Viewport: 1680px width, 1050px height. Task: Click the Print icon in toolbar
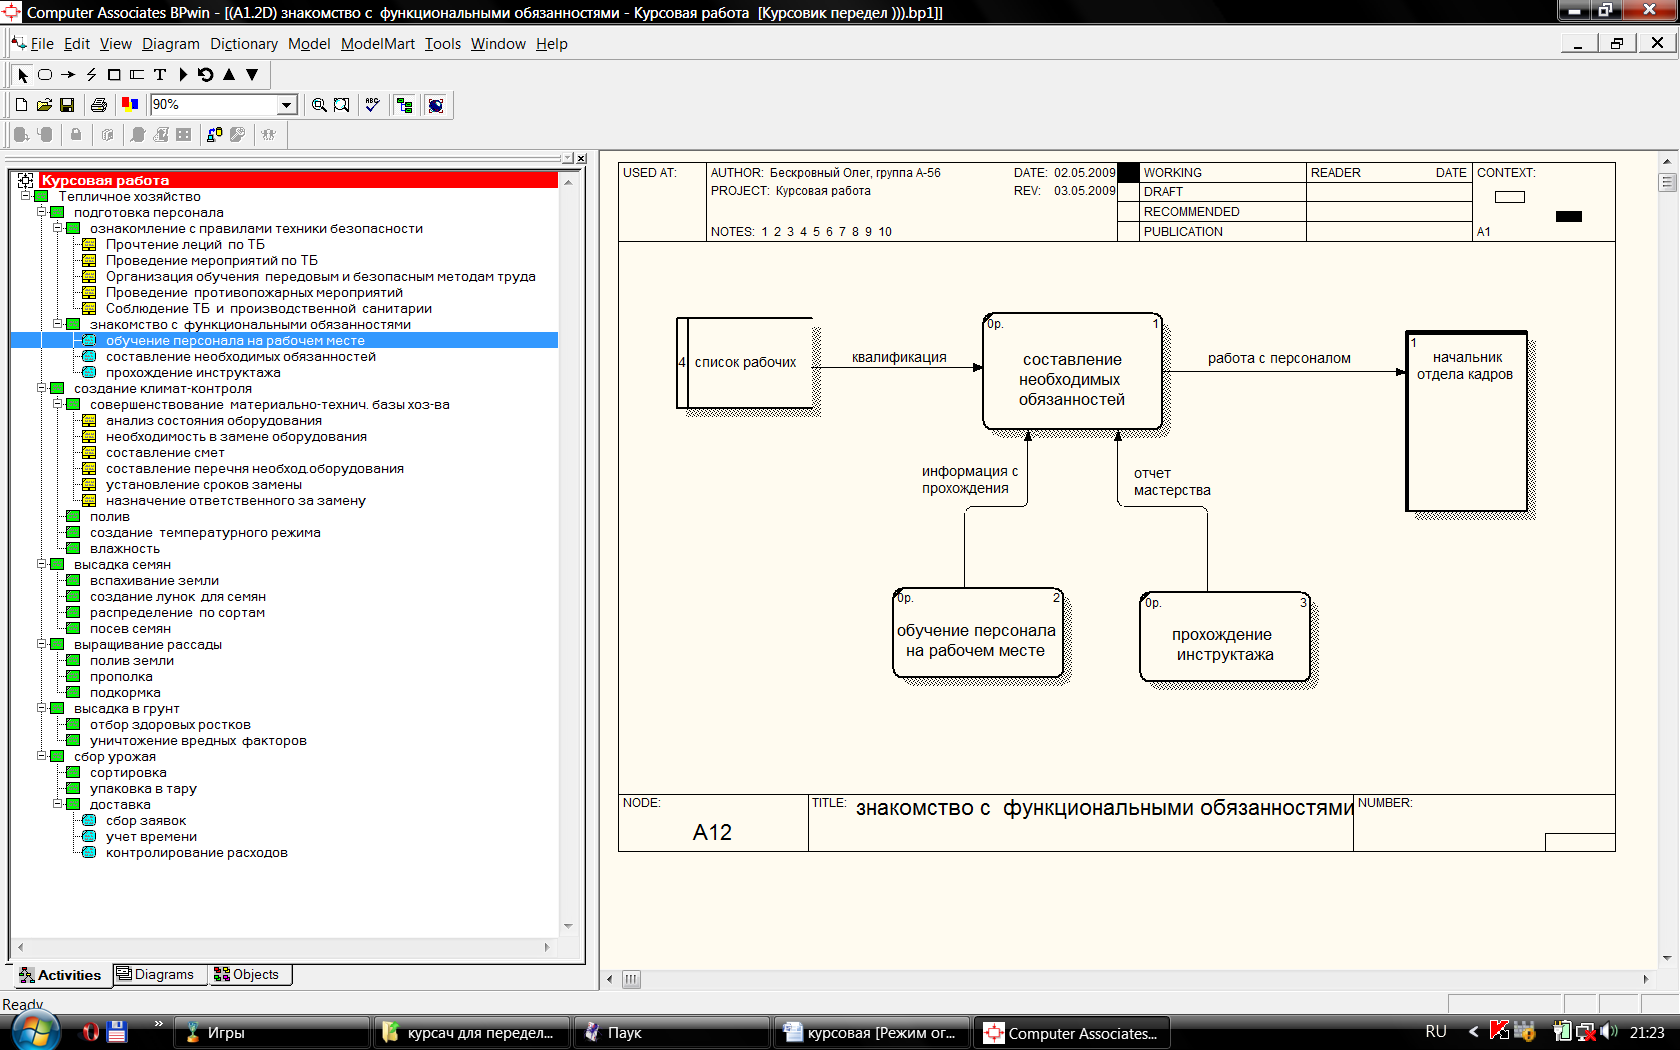tap(98, 105)
